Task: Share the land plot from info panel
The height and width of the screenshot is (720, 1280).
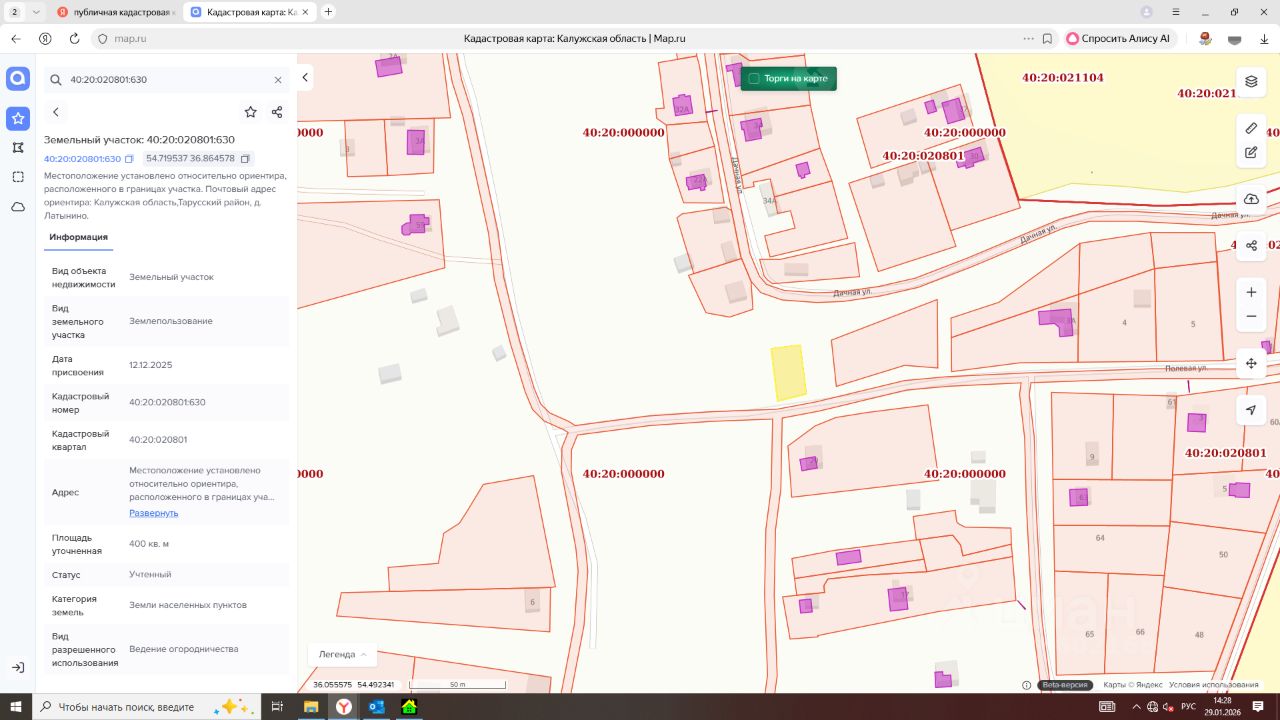Action: tap(277, 112)
